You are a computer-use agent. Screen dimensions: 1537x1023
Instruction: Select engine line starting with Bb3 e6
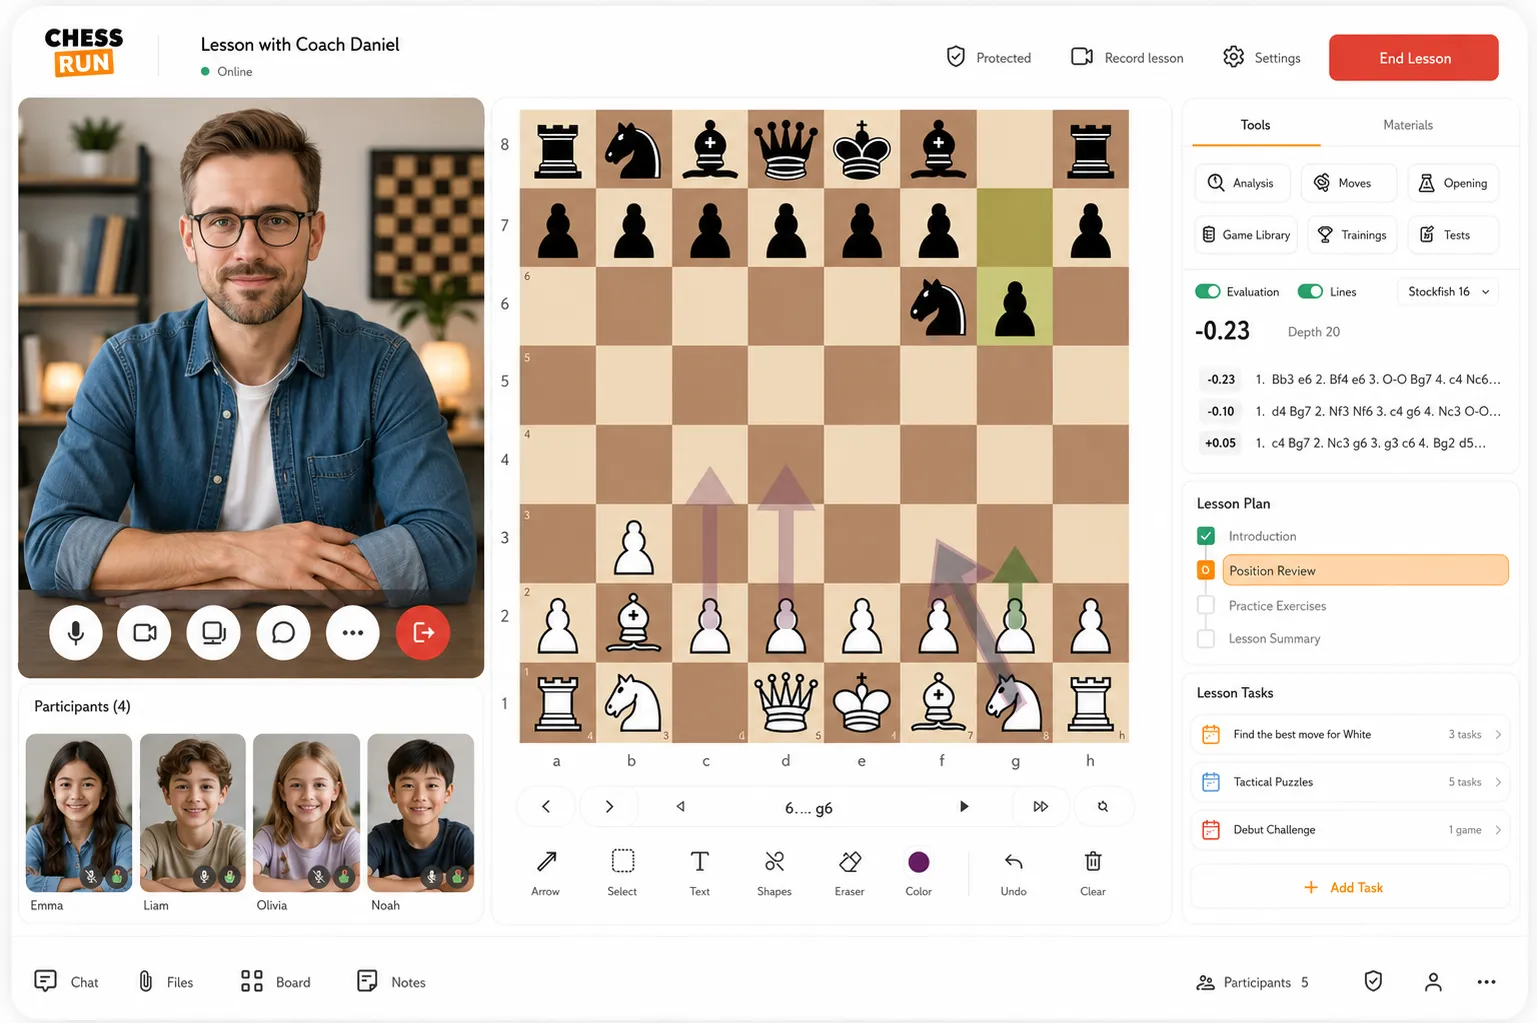pos(1349,379)
